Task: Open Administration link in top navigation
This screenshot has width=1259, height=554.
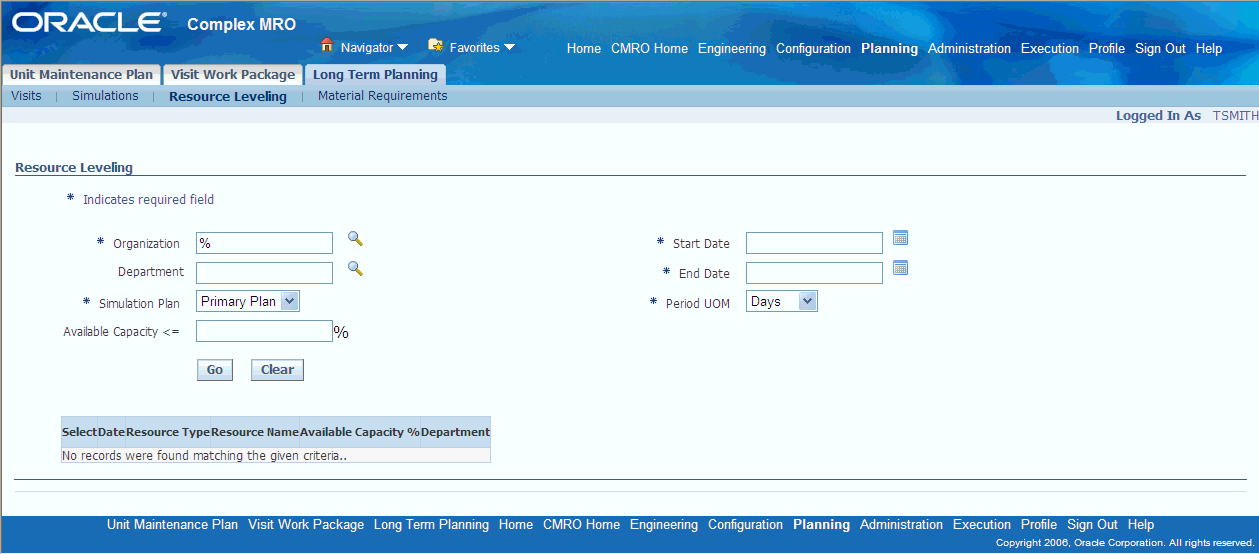Action: click(x=970, y=48)
